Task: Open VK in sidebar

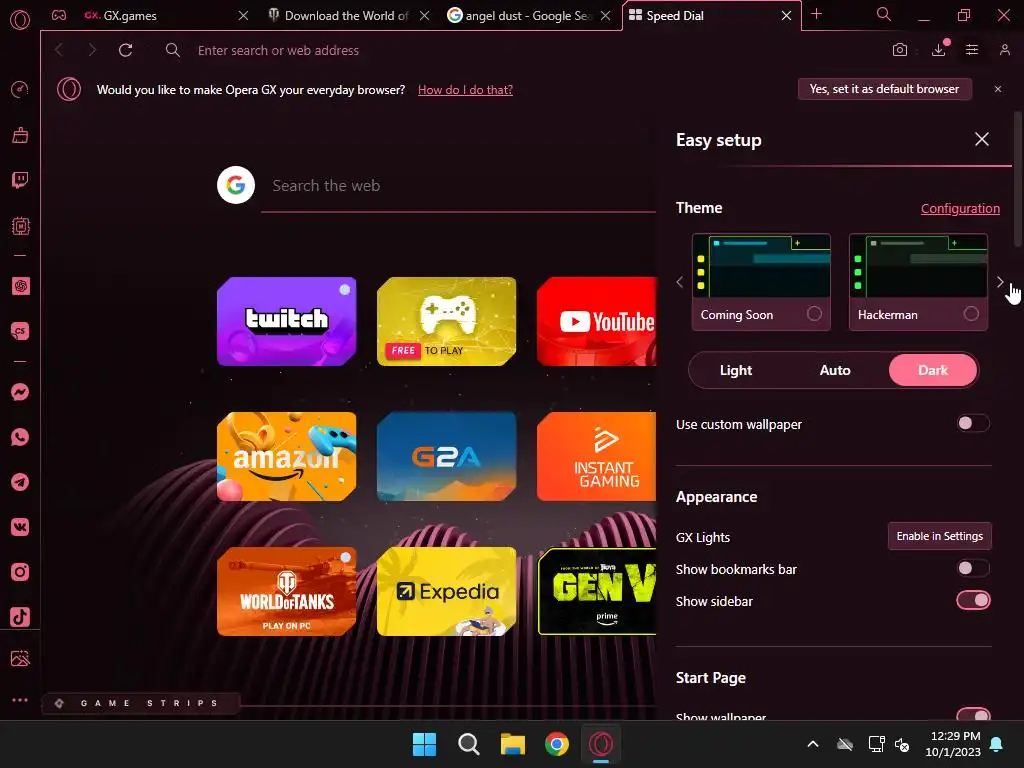Action: [x=20, y=527]
